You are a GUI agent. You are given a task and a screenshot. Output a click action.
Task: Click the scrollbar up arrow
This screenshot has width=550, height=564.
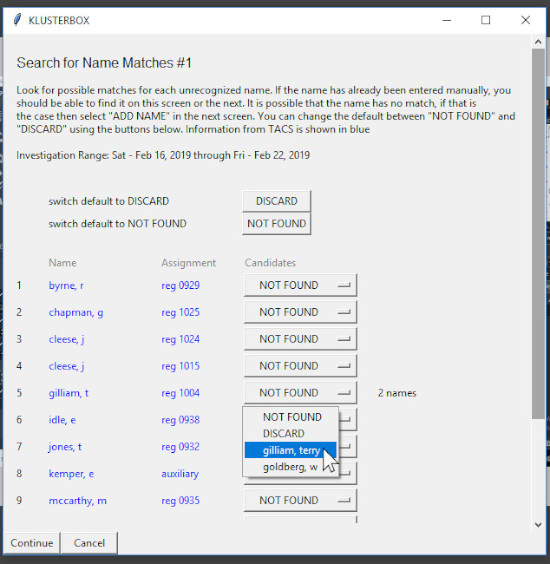[538, 42]
